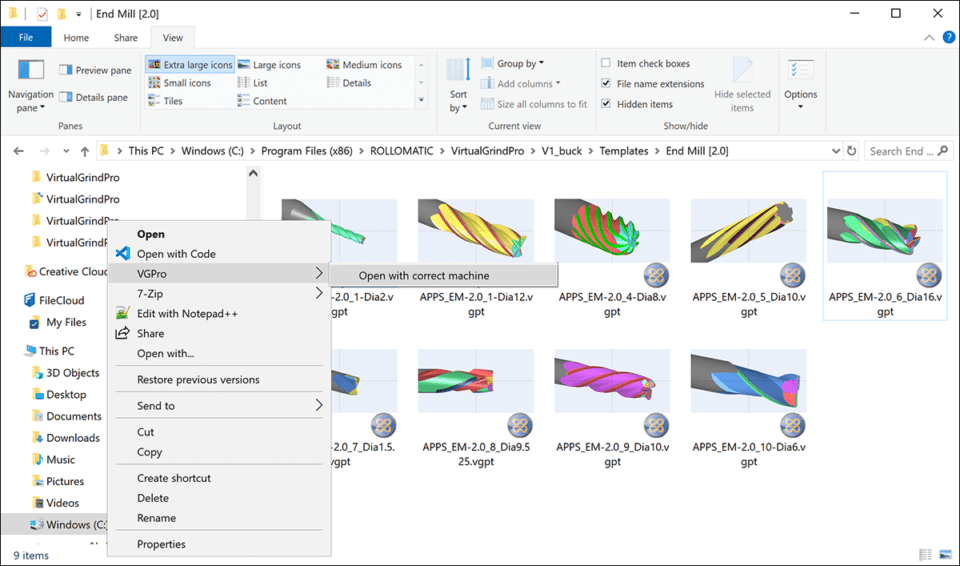This screenshot has width=960, height=566.
Task: Choose Open with correct machine
Action: tap(443, 276)
